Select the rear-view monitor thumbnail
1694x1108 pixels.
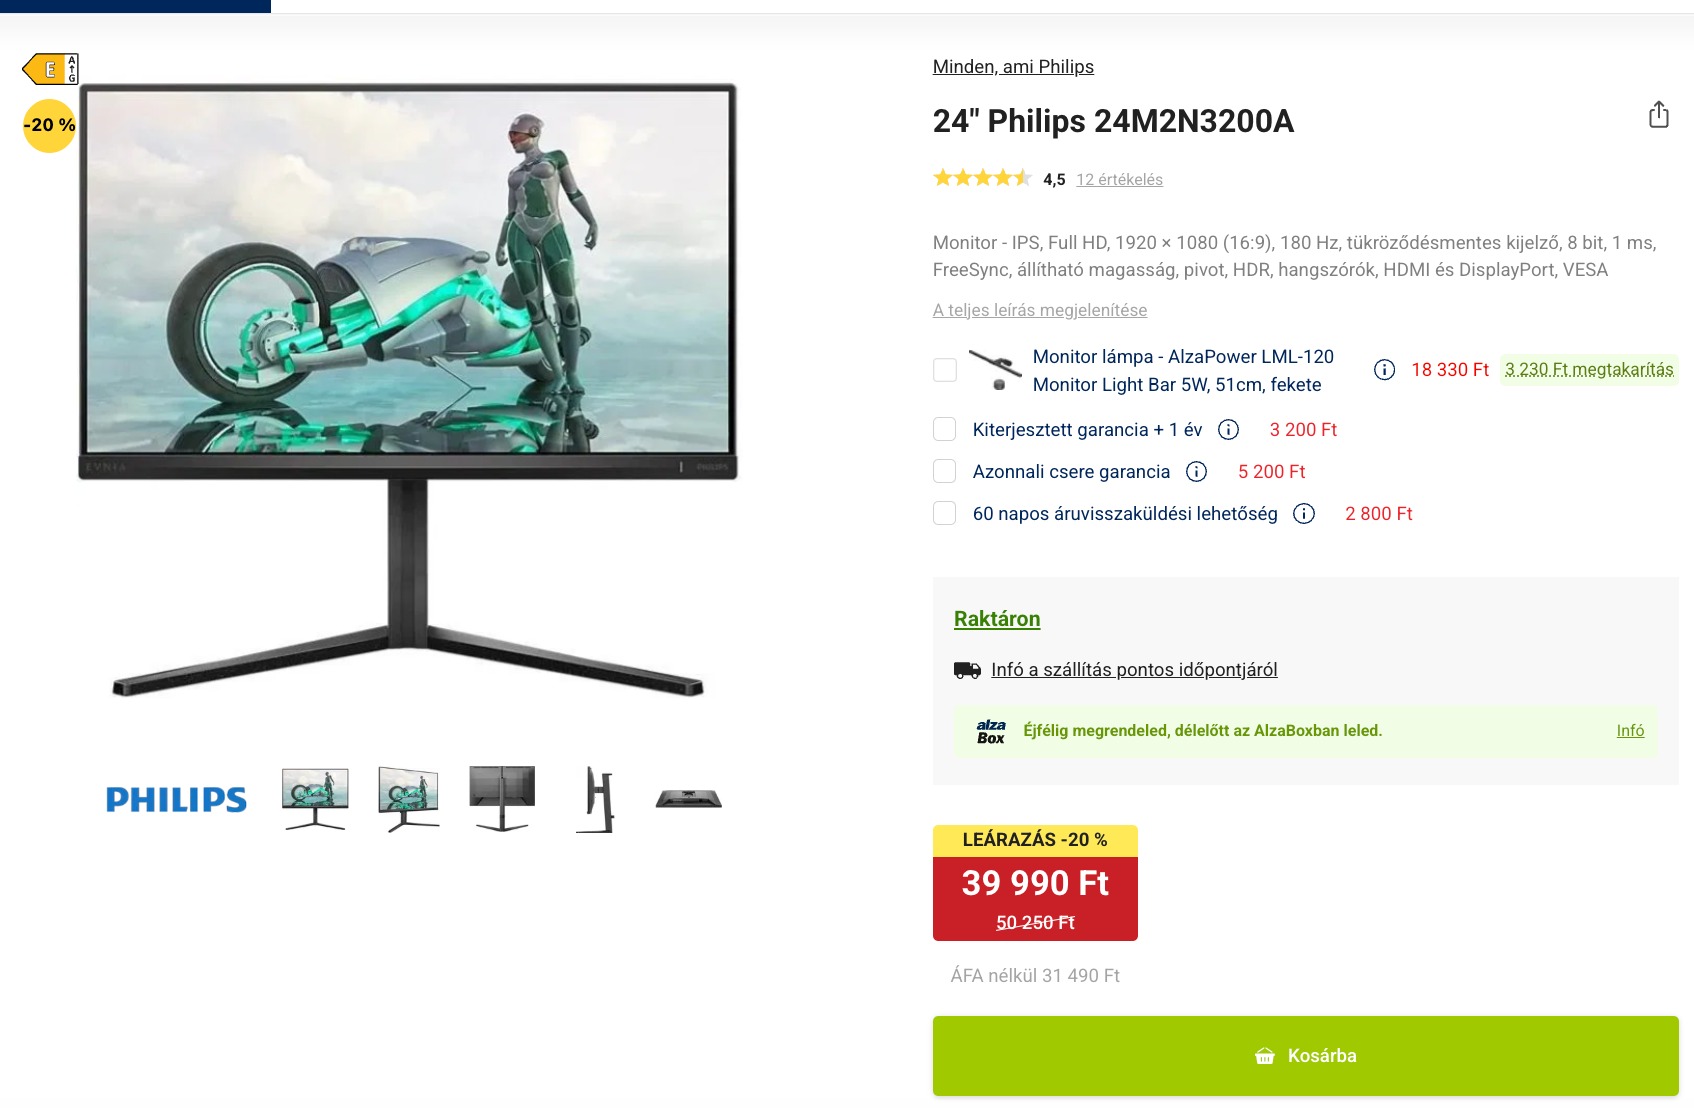(502, 799)
